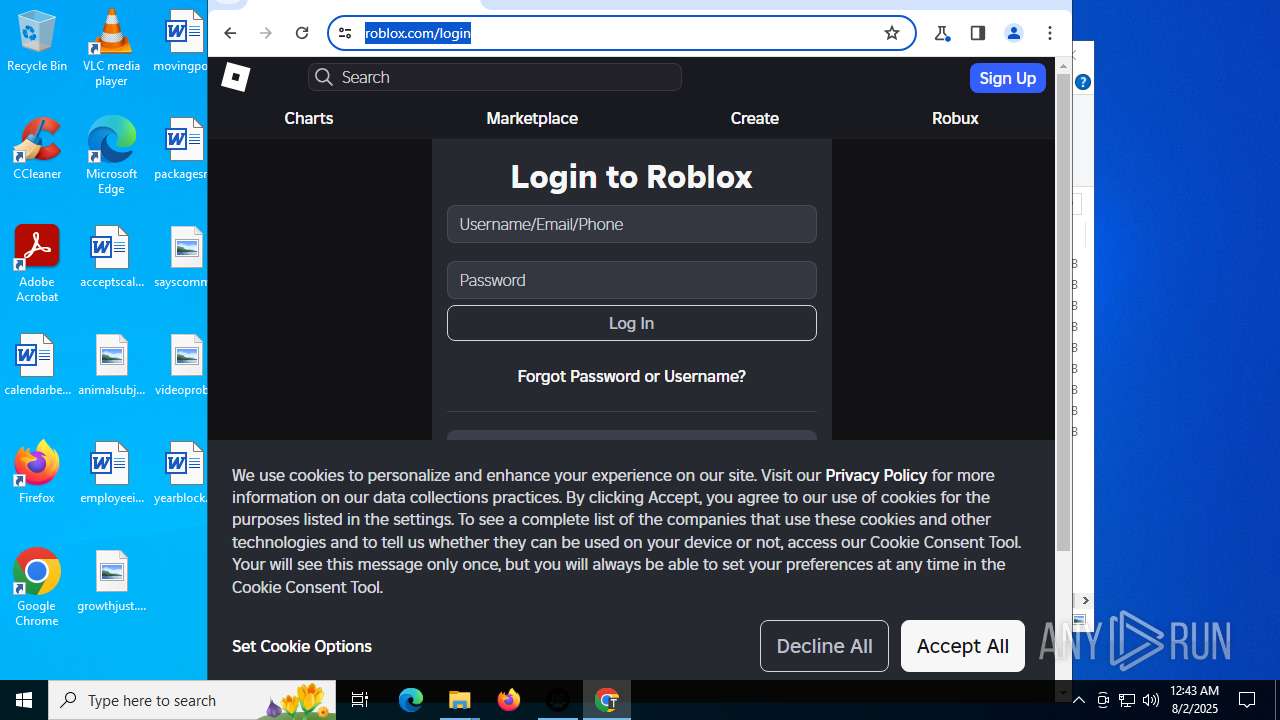Select Adobe Acrobat desktop shortcut
1280x720 pixels.
tap(37, 264)
